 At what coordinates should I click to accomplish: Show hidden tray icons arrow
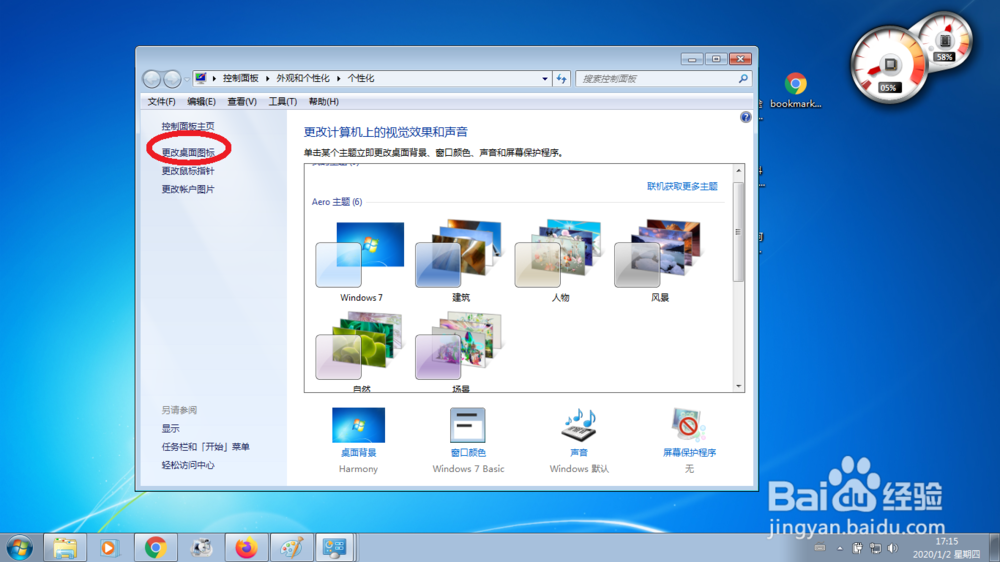(x=840, y=548)
